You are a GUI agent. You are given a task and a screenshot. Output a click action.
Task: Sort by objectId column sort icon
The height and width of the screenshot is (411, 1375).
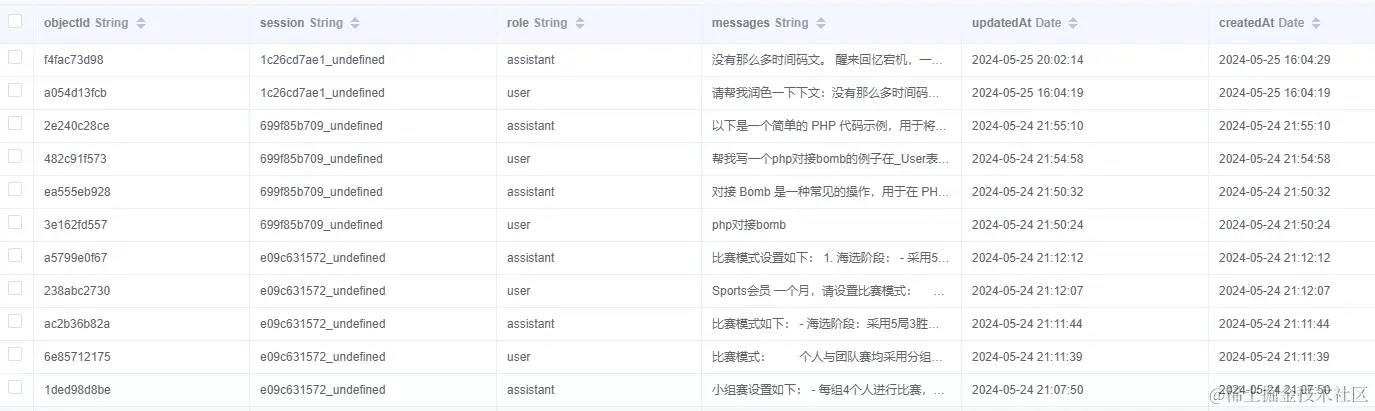(x=141, y=23)
